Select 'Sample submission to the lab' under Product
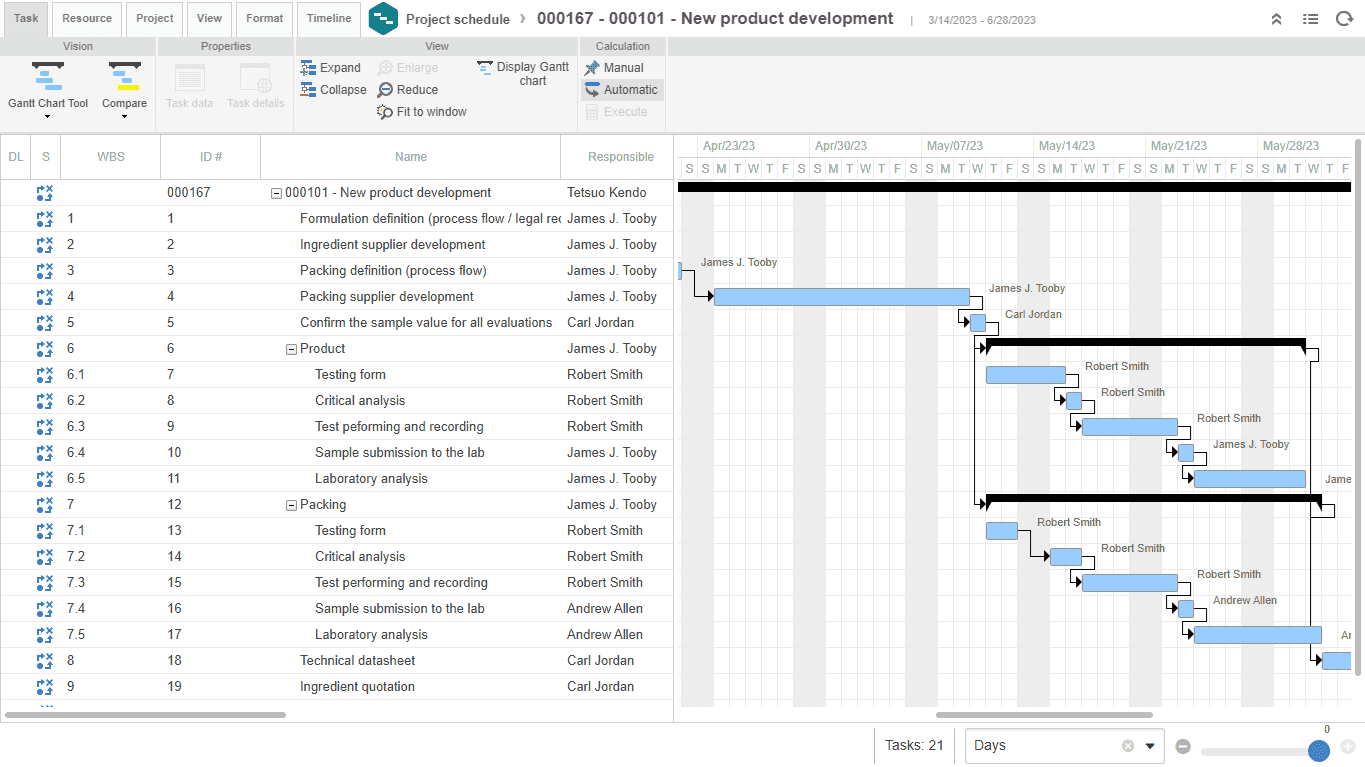The width and height of the screenshot is (1365, 767). pos(400,453)
